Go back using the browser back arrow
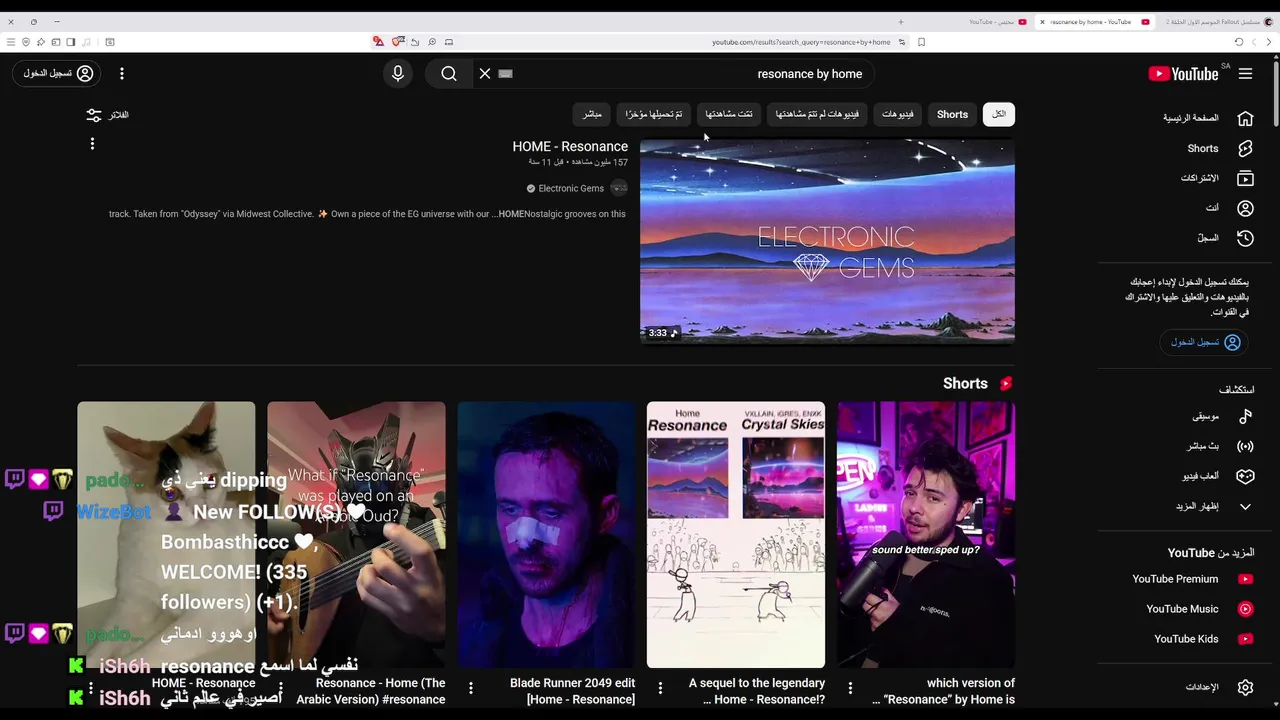The width and height of the screenshot is (1280, 720). [x=1269, y=42]
